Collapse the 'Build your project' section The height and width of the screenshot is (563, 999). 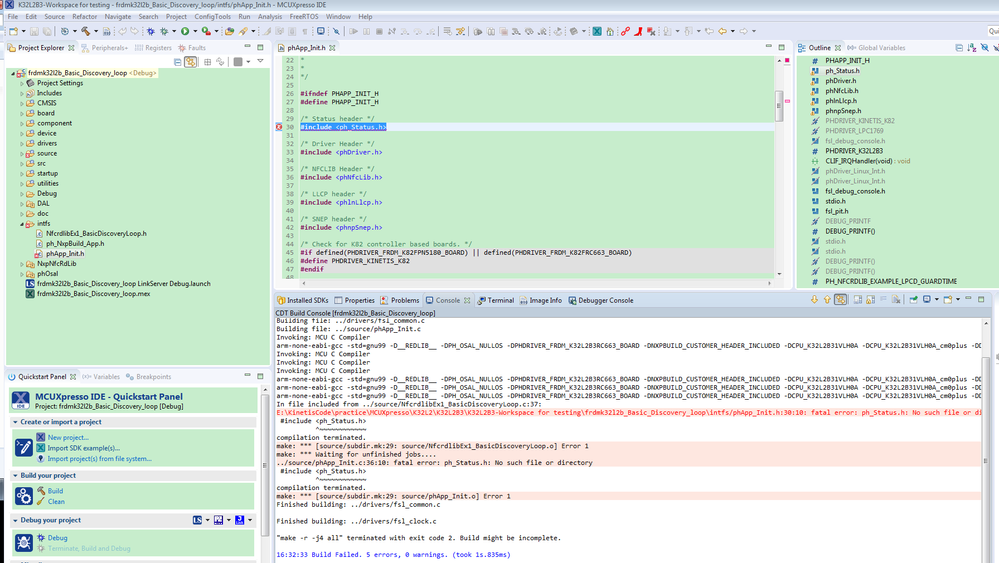[16, 476]
